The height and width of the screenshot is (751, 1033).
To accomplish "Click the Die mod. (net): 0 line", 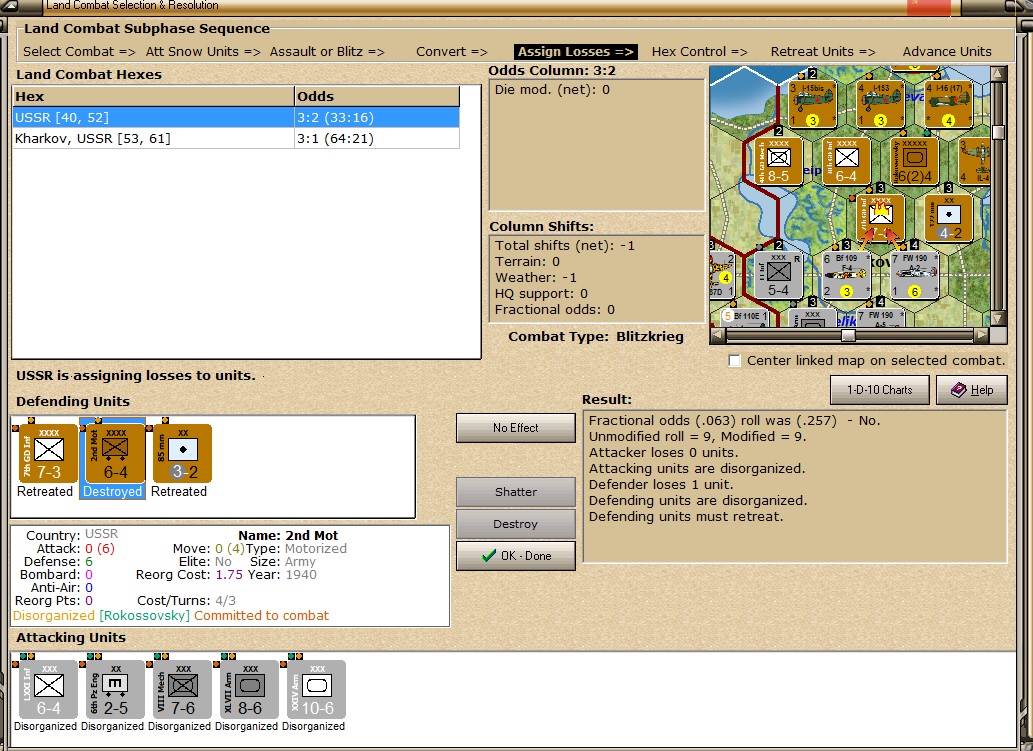I will click(x=552, y=90).
